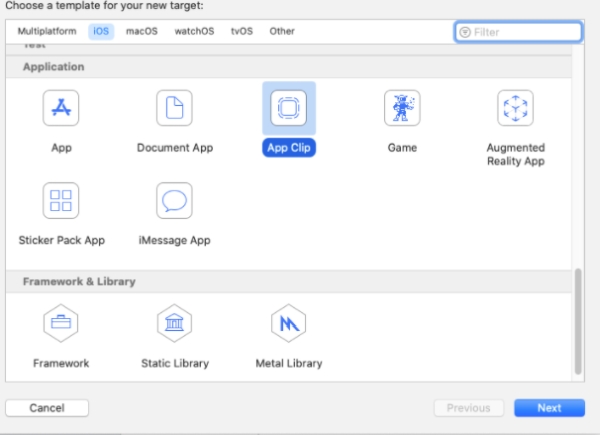The width and height of the screenshot is (600, 435).
Task: Choose the Sticker Pack App icon
Action: pyautogui.click(x=61, y=200)
